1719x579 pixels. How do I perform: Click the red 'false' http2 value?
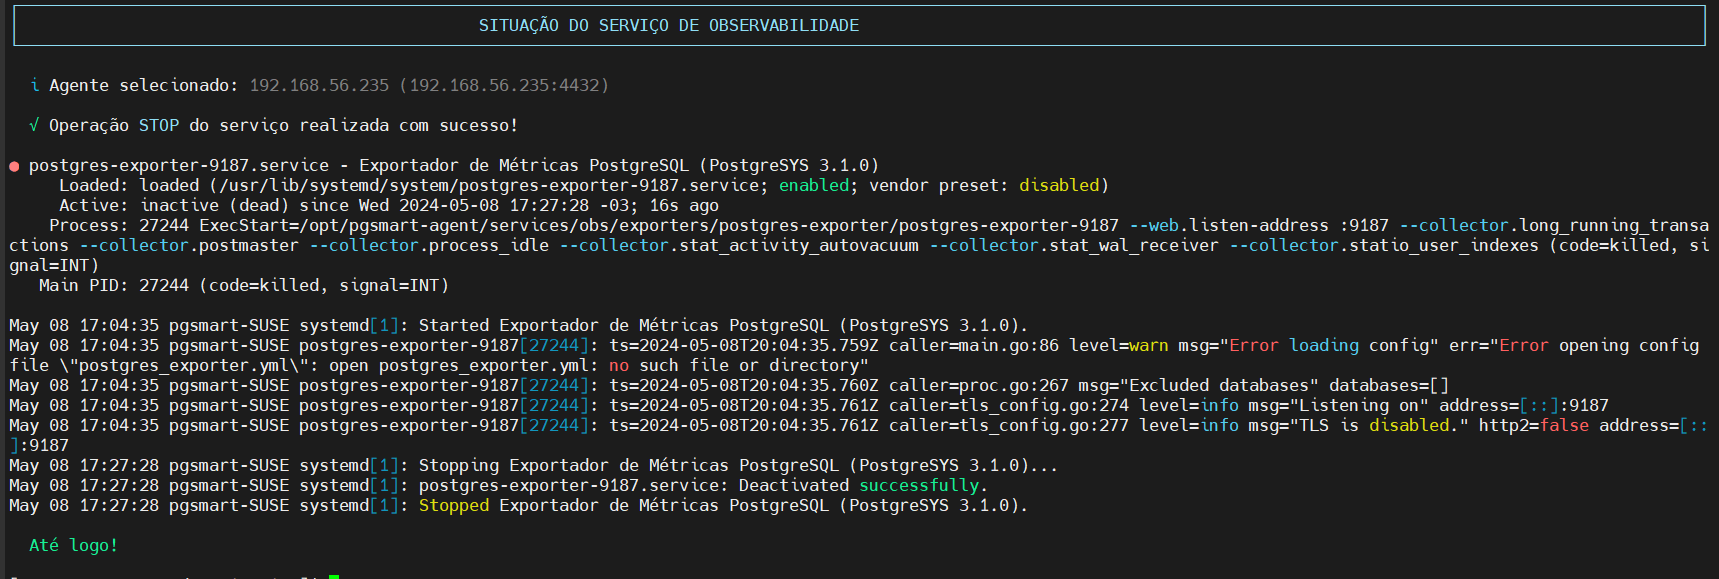[x=1564, y=425]
